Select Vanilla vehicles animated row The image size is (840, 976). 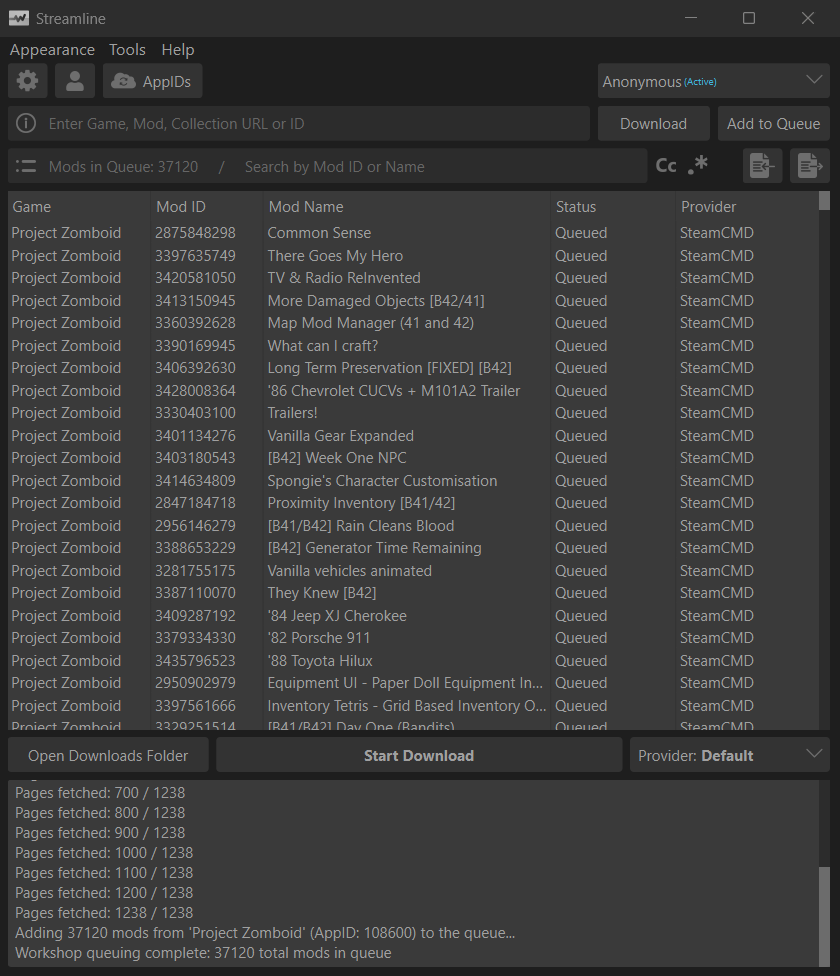pyautogui.click(x=413, y=571)
